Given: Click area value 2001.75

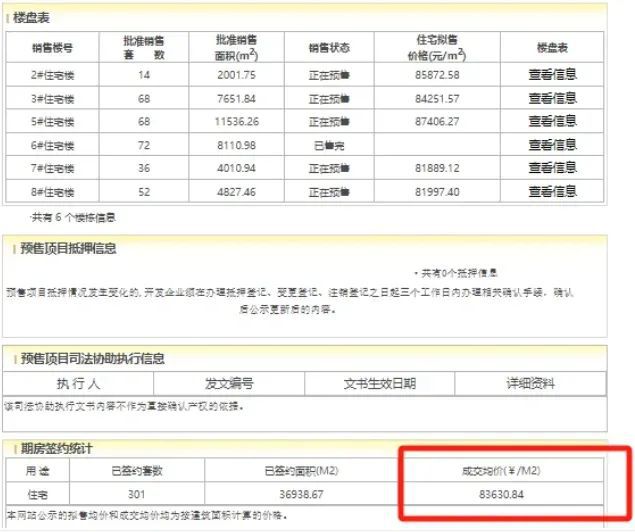Looking at the screenshot, I should pos(237,75).
